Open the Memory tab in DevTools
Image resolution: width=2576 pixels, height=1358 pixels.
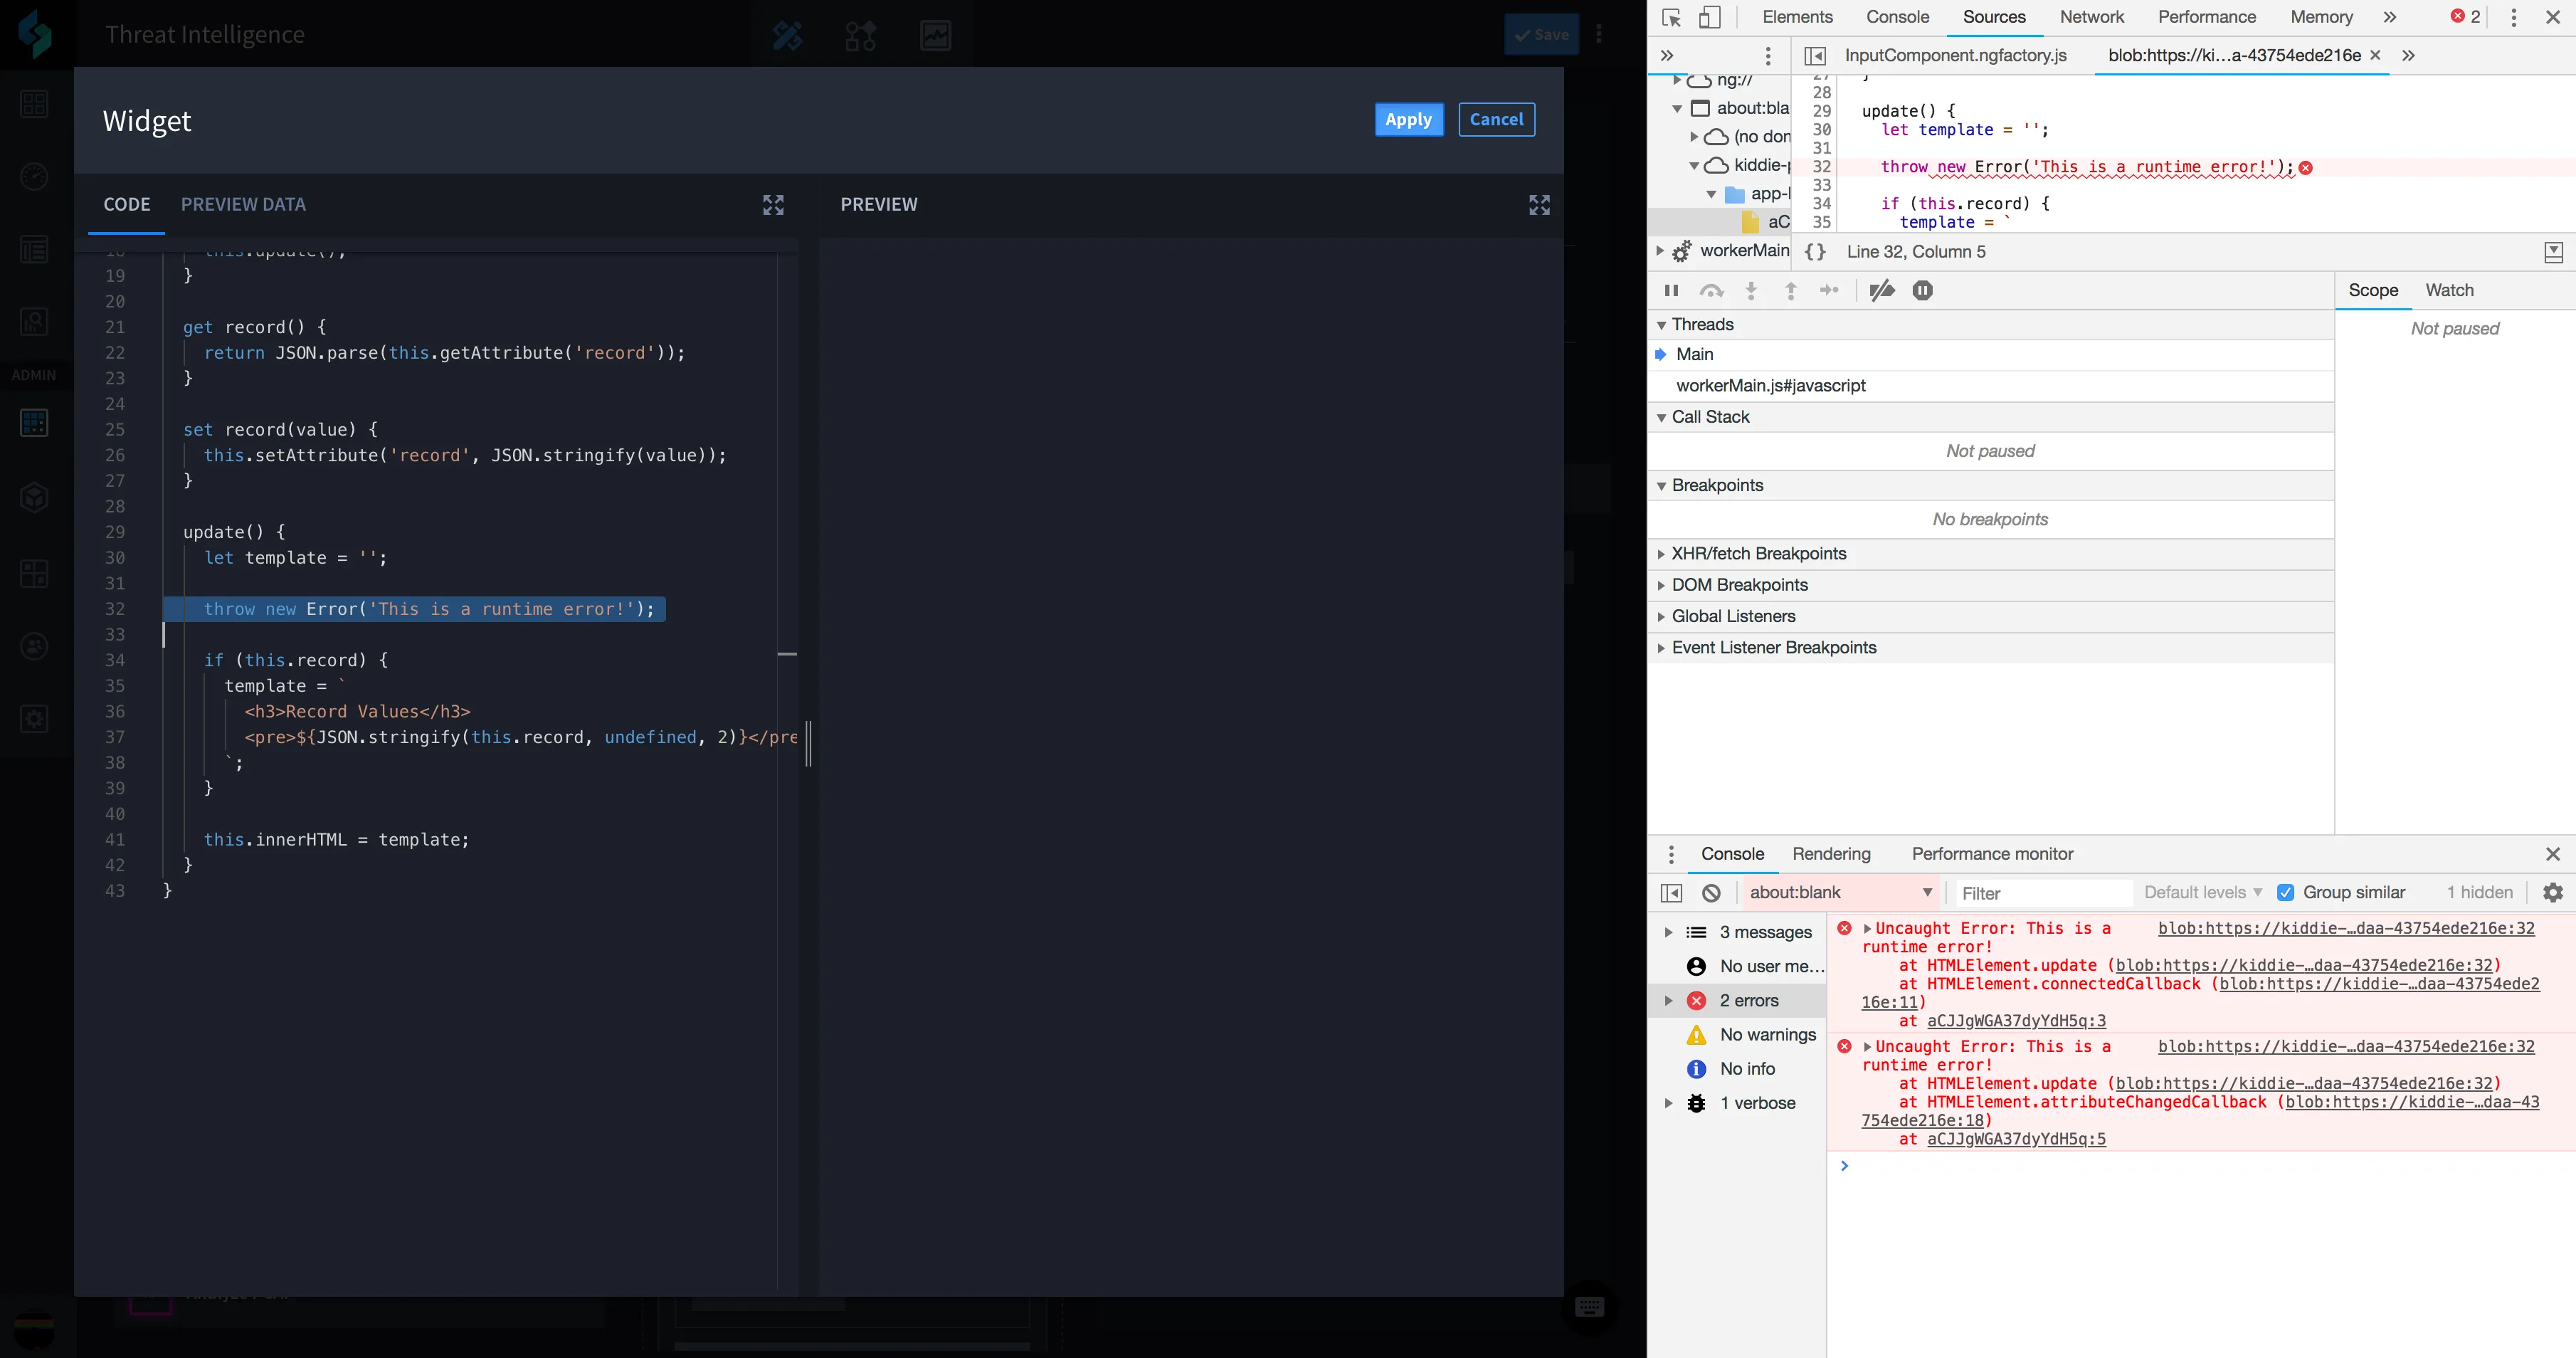[2321, 17]
